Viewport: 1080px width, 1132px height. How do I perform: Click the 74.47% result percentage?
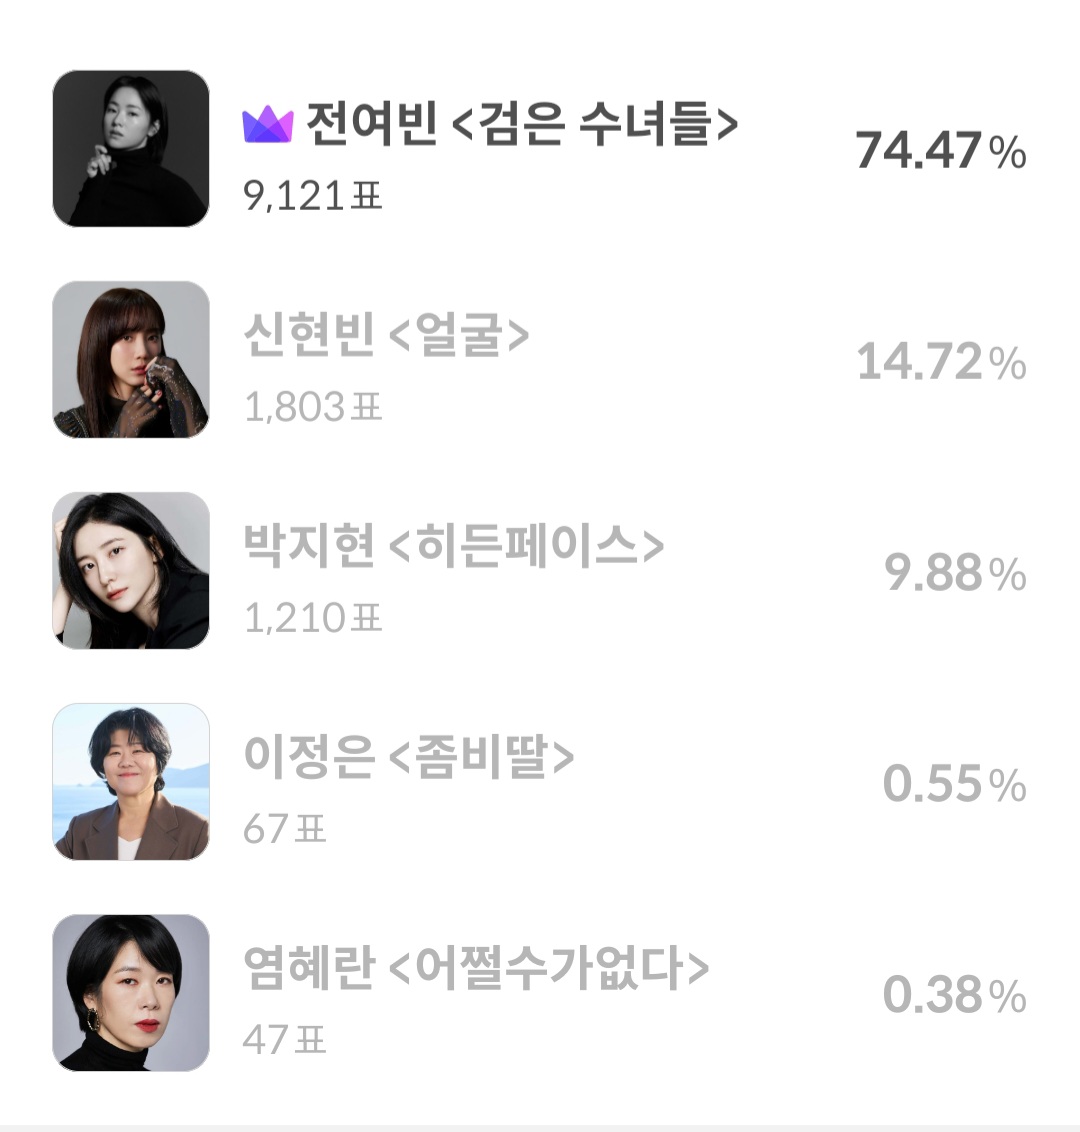point(940,151)
